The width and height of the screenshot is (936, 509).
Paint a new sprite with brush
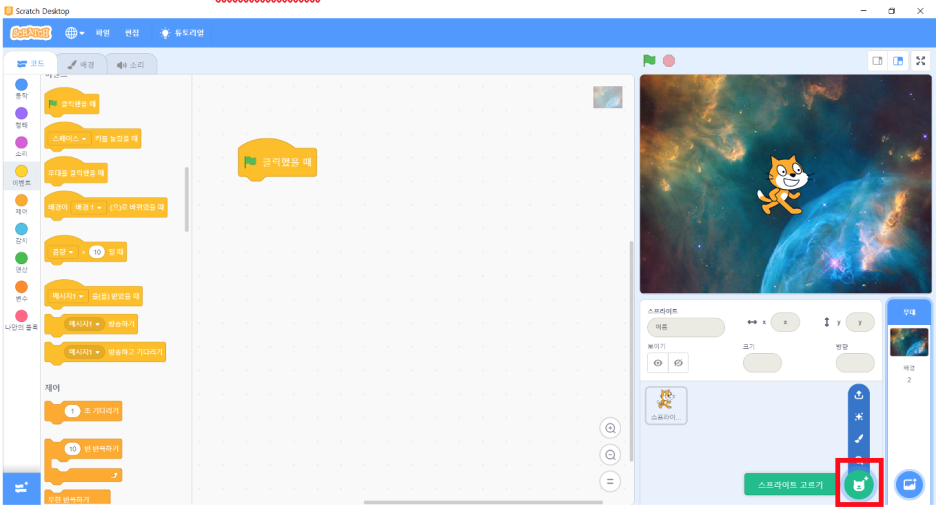[x=859, y=439]
